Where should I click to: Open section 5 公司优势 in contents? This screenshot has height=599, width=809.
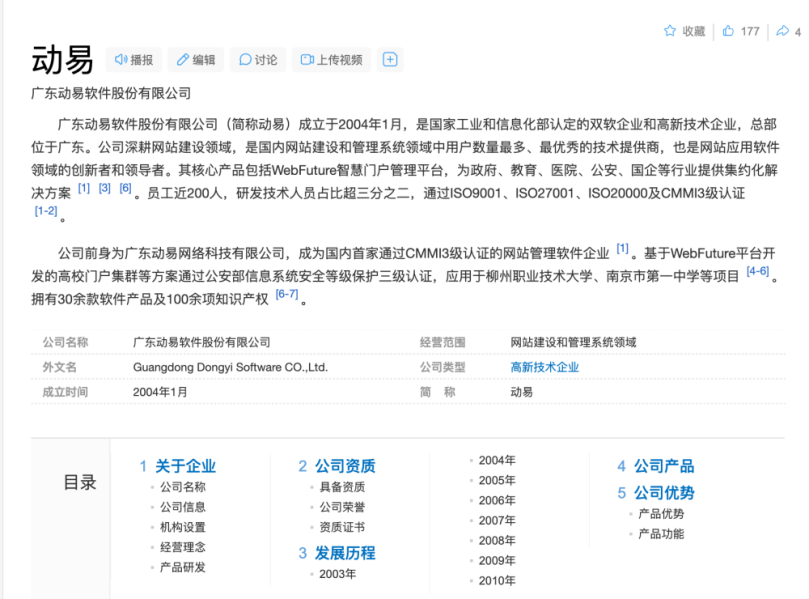[x=663, y=493]
